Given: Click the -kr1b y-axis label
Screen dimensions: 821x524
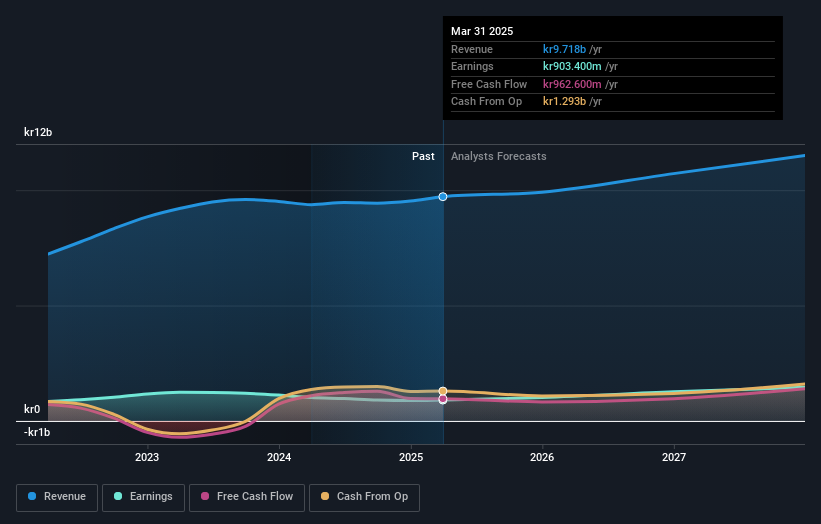Looking at the screenshot, I should 37,432.
